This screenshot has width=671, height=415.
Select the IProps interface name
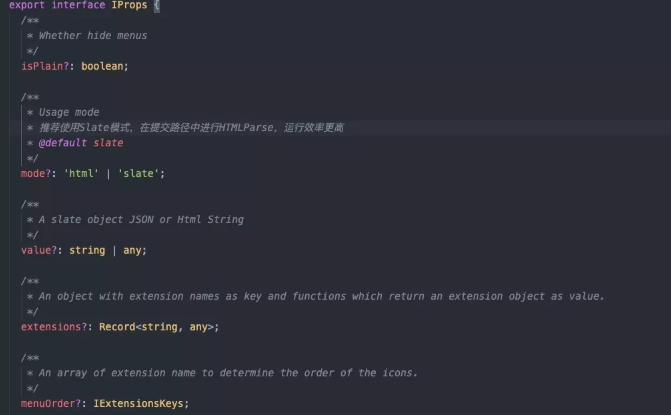coord(129,5)
